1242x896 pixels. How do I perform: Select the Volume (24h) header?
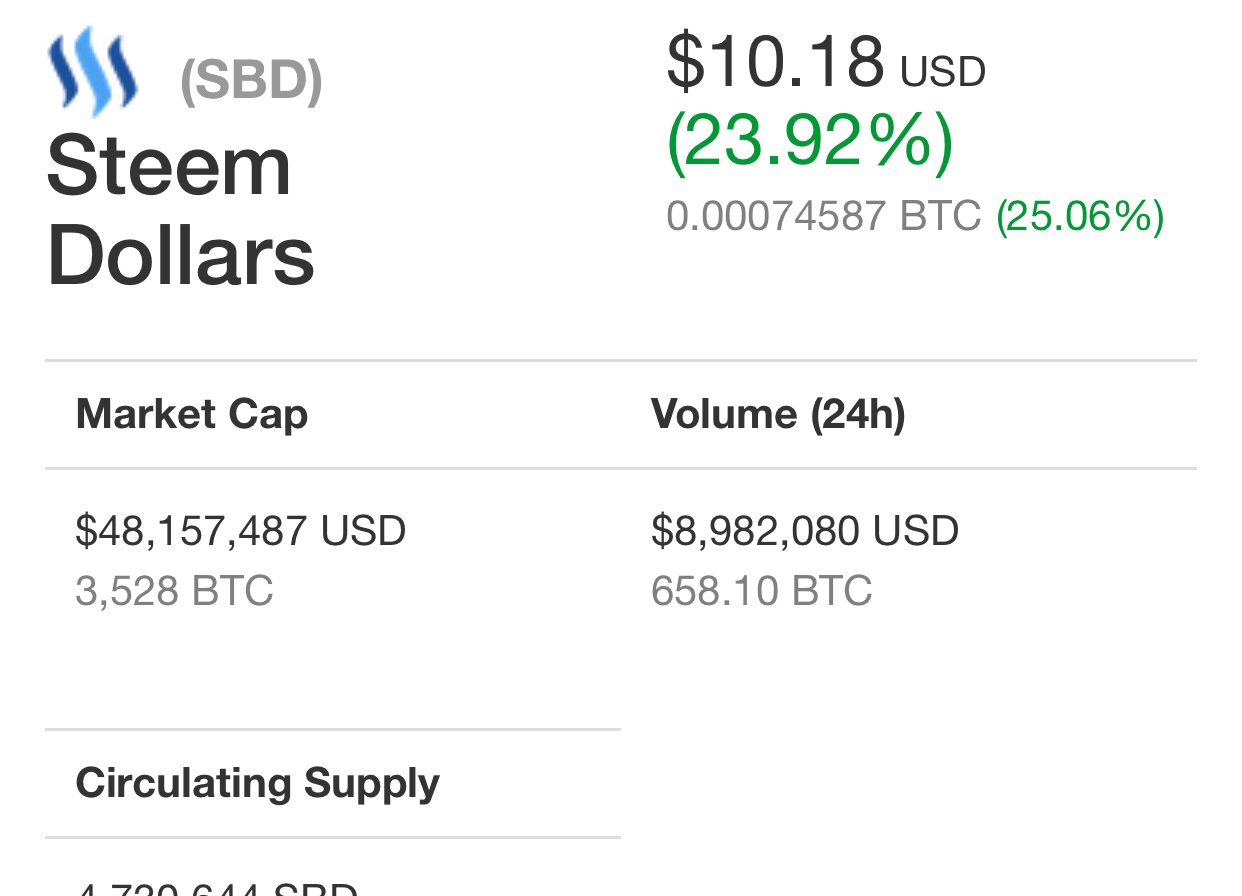pyautogui.click(x=778, y=414)
